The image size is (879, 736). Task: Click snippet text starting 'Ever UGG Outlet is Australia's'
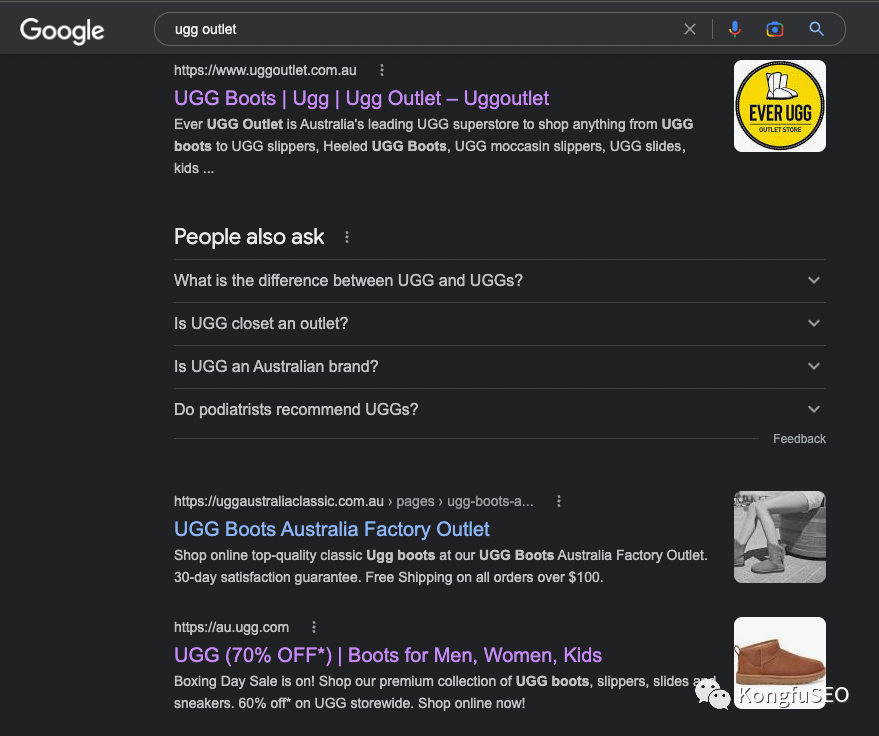point(433,146)
